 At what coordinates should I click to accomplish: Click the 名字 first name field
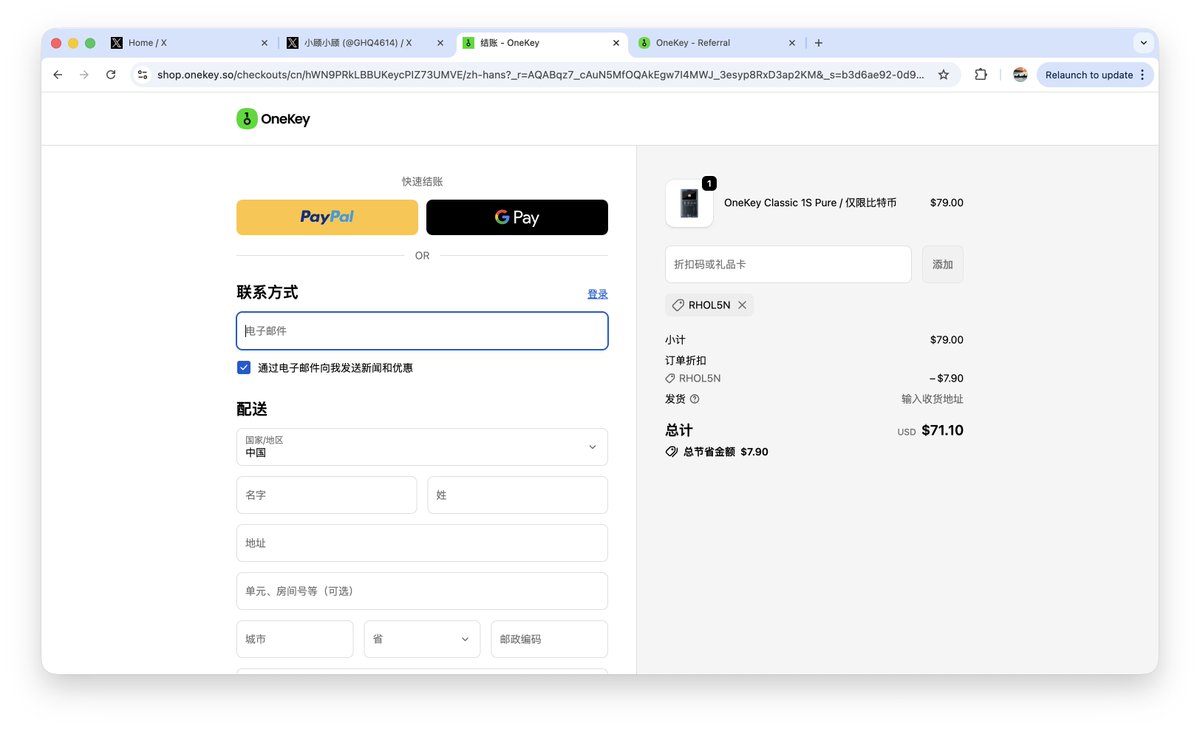(x=327, y=495)
